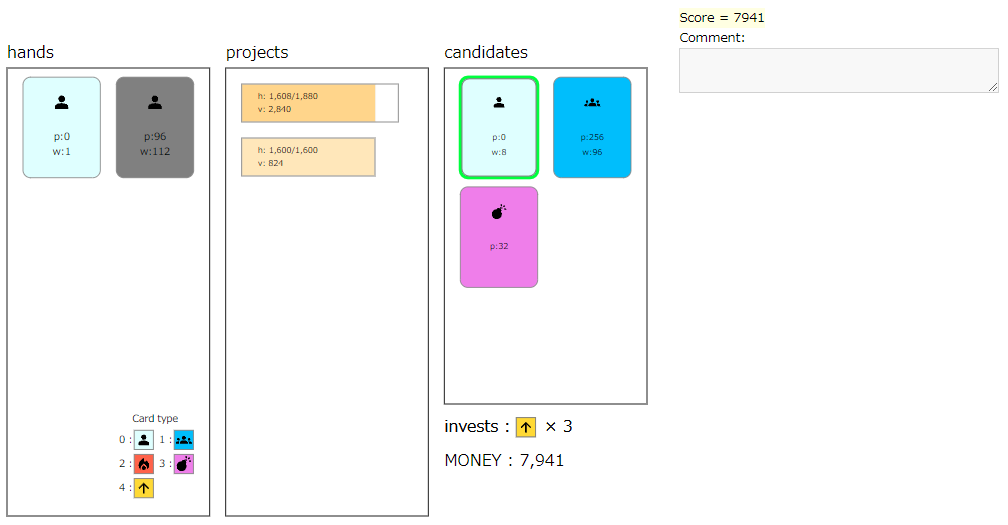Click the completed project bar 1,600/1,600

coord(309,157)
